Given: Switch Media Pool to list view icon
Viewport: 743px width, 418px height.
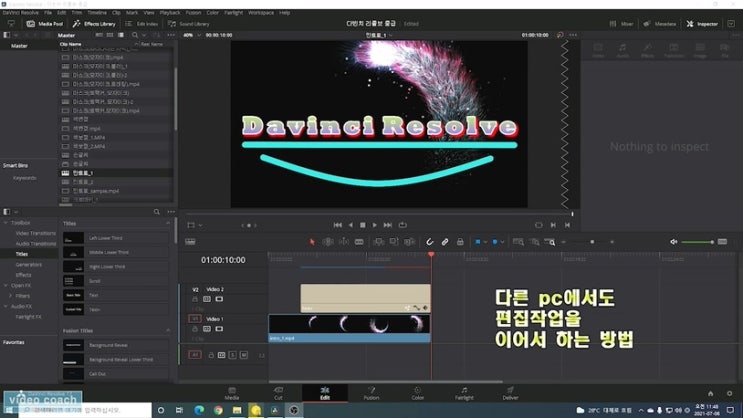Looking at the screenshot, I should pos(121,35).
